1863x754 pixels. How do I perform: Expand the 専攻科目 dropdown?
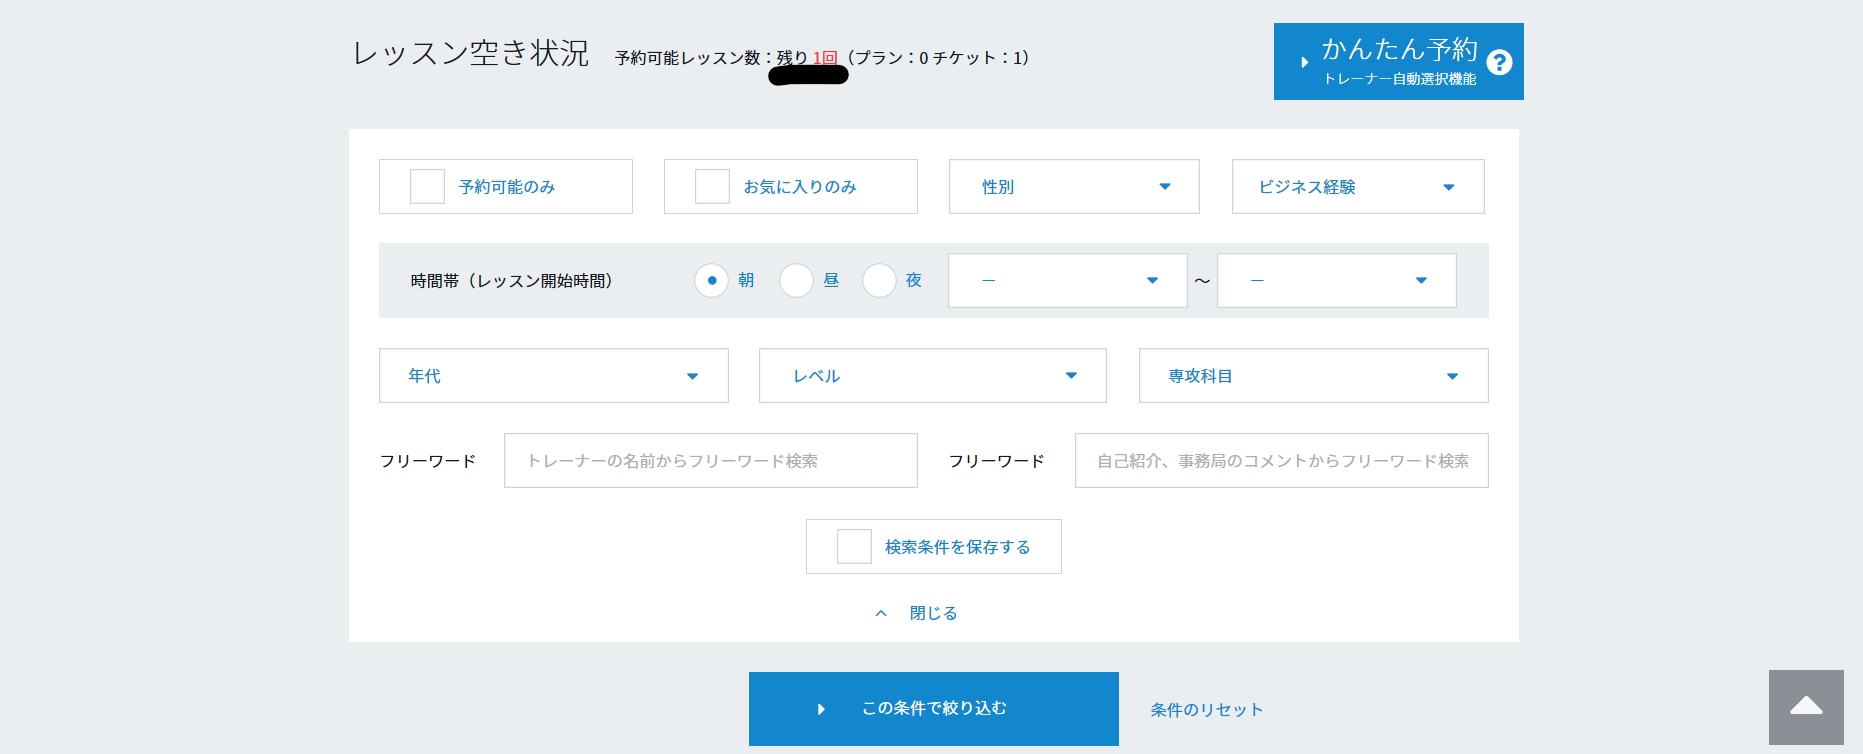[x=1312, y=376]
